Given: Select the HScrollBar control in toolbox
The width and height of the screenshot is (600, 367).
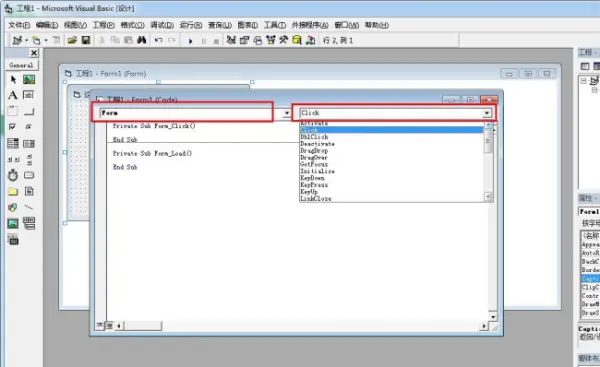Looking at the screenshot, I should click(13, 159).
